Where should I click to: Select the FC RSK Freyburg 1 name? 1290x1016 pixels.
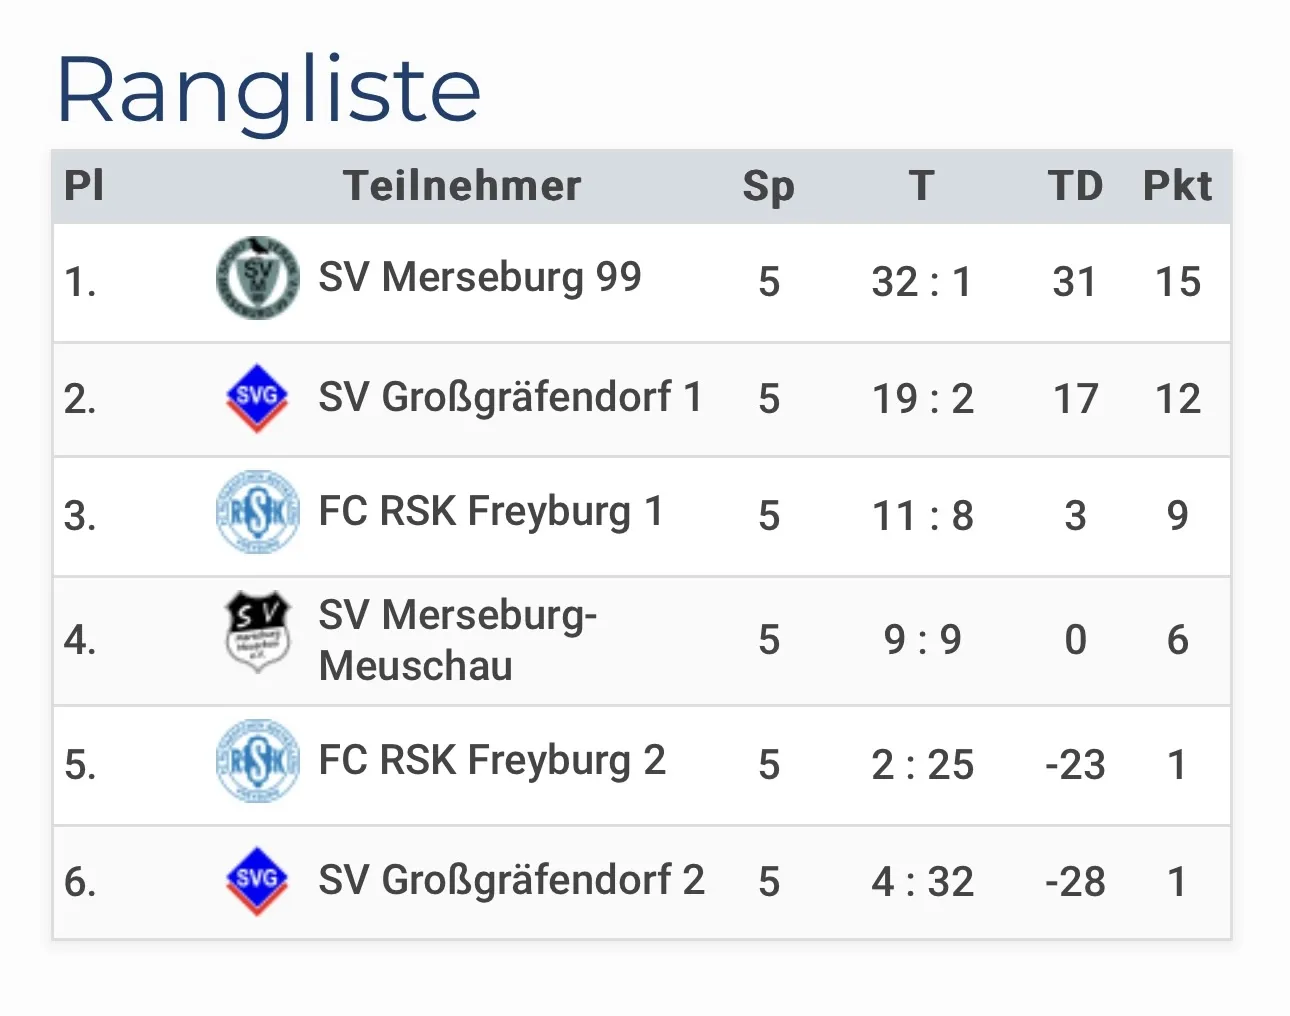point(490,512)
